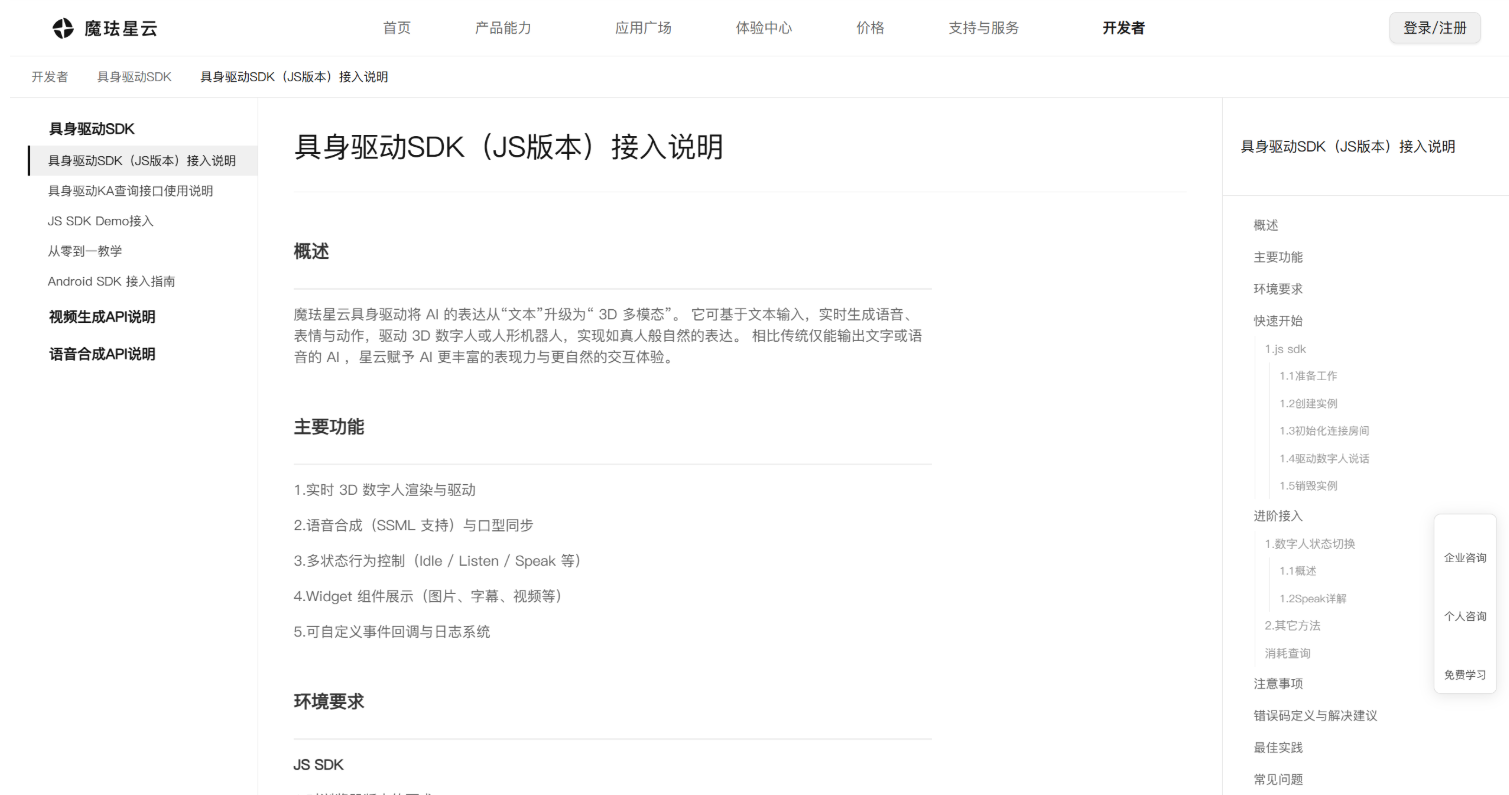This screenshot has width=1509, height=795.
Task: Jump to 概述 in the outline
Action: 1266,226
